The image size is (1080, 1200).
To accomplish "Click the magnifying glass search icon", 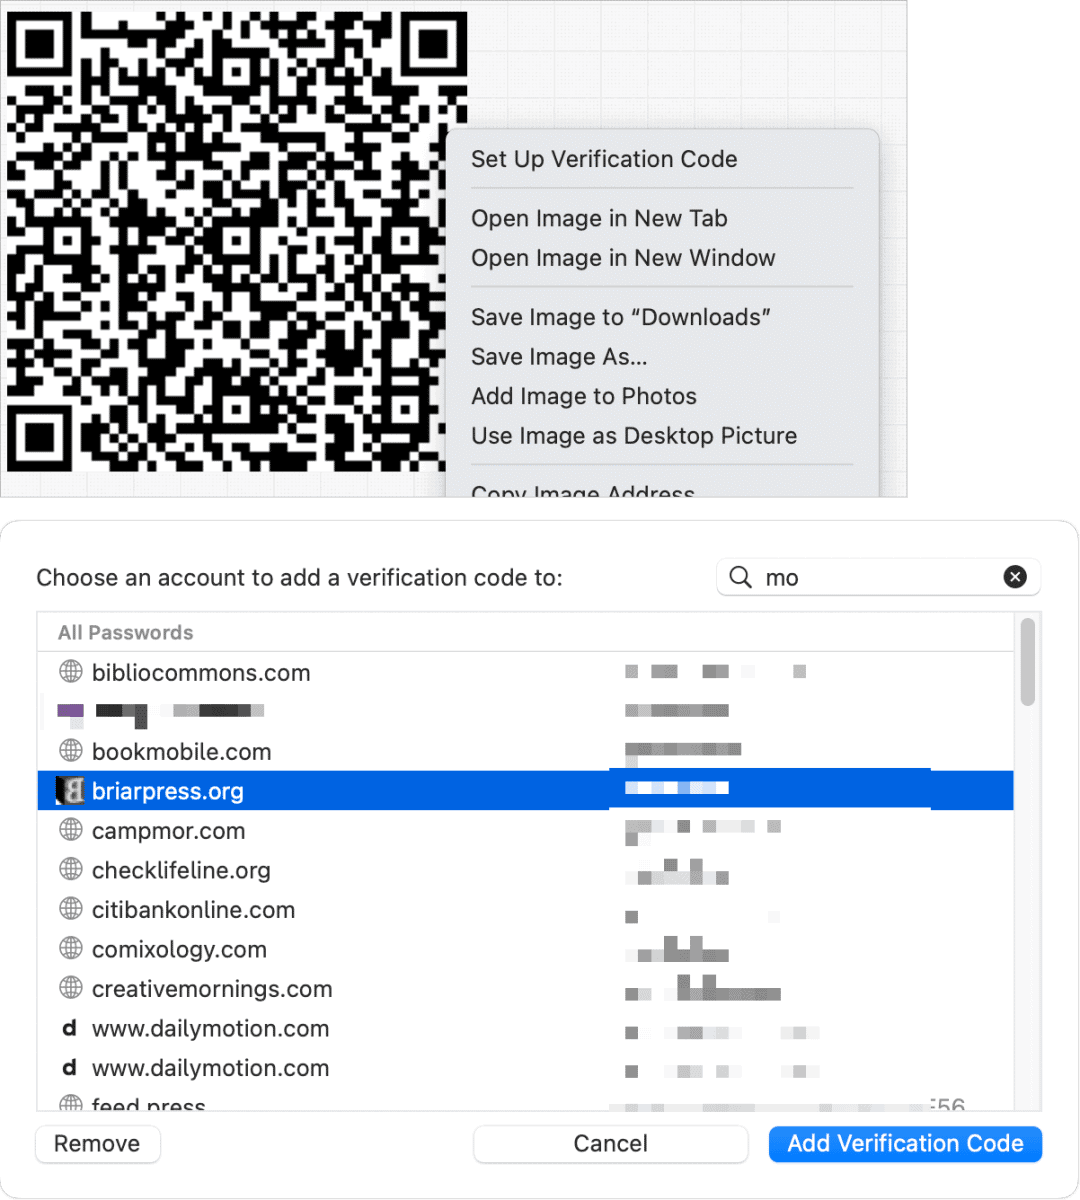I will tap(740, 577).
